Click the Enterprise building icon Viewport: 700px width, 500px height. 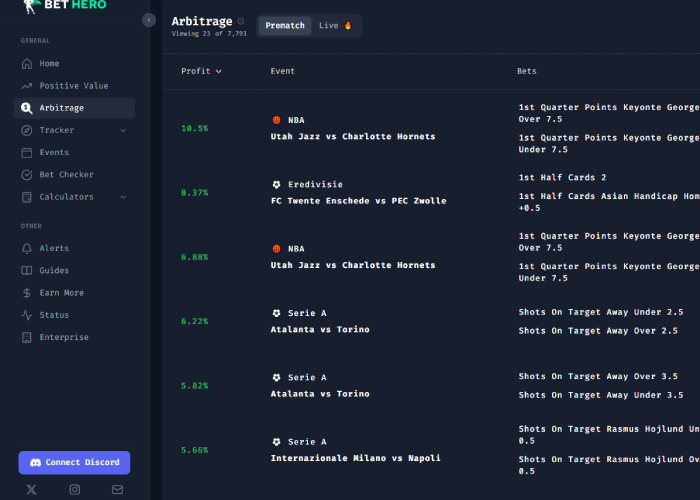27,338
